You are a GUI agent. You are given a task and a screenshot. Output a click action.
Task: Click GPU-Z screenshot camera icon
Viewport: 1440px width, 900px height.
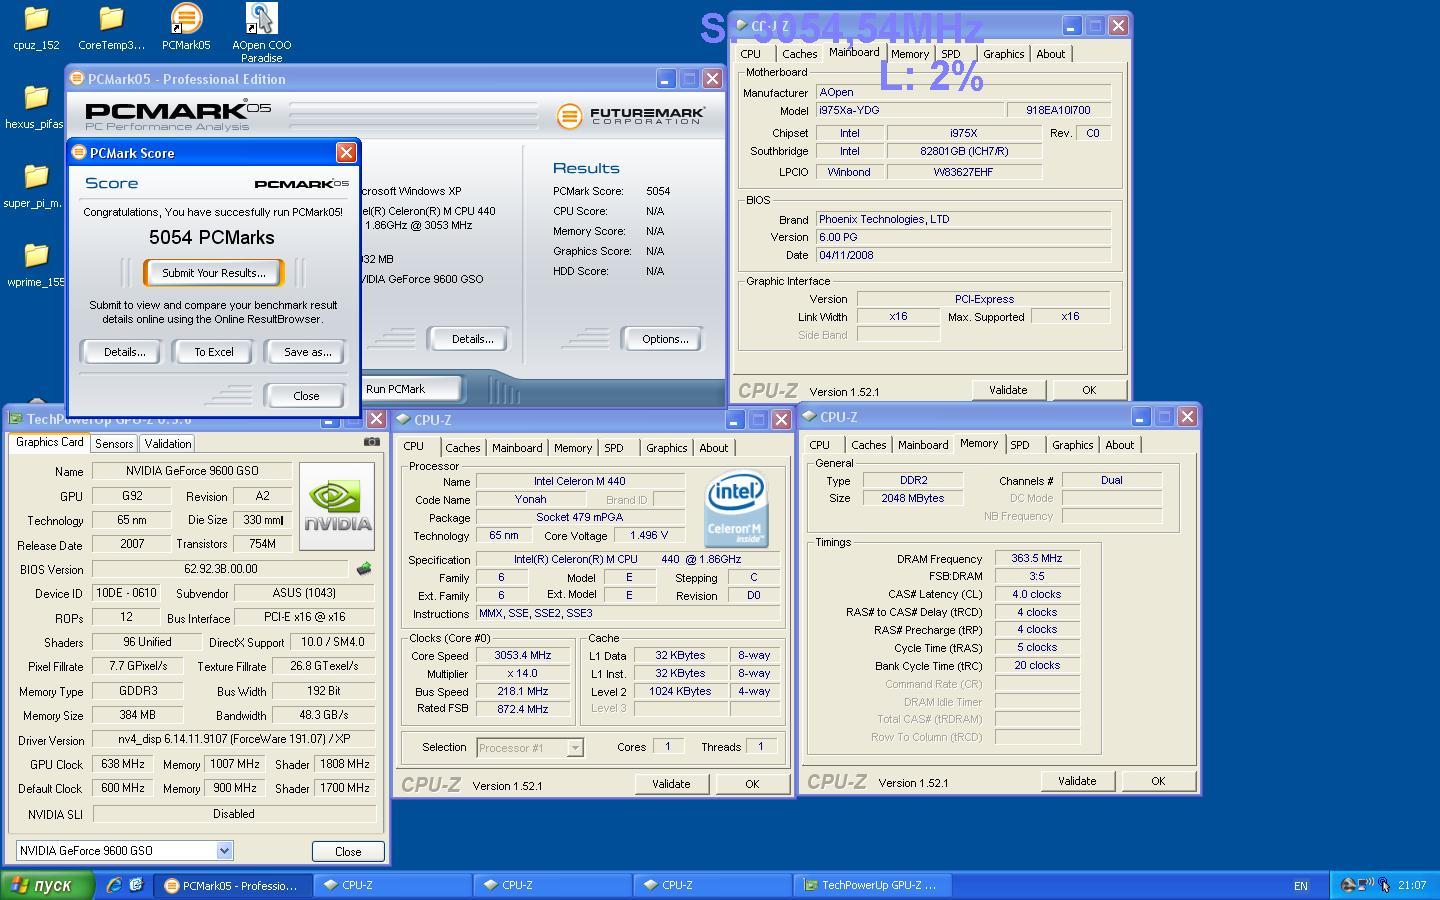(x=371, y=441)
